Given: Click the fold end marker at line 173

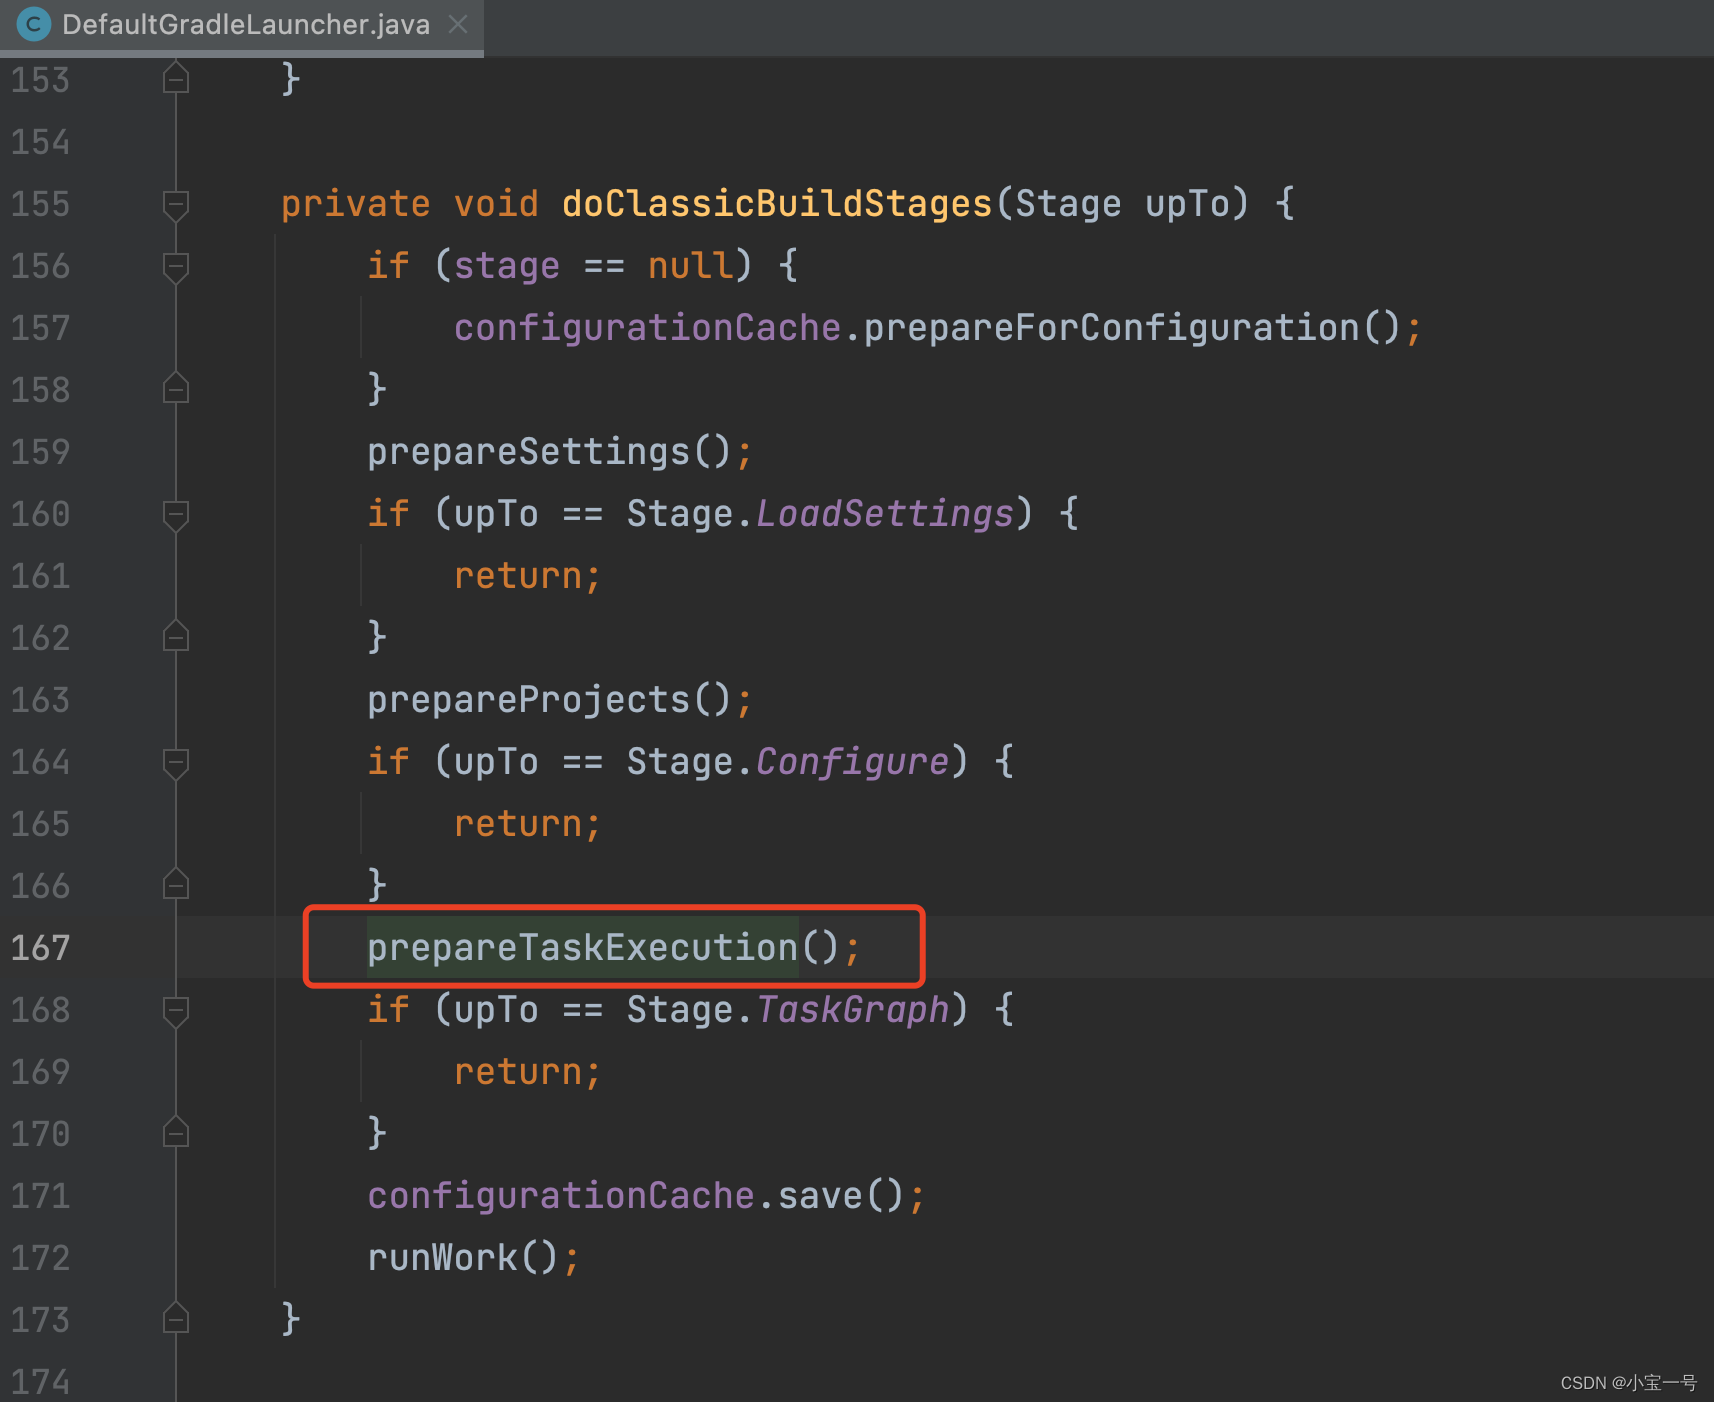Looking at the screenshot, I should tap(176, 1318).
